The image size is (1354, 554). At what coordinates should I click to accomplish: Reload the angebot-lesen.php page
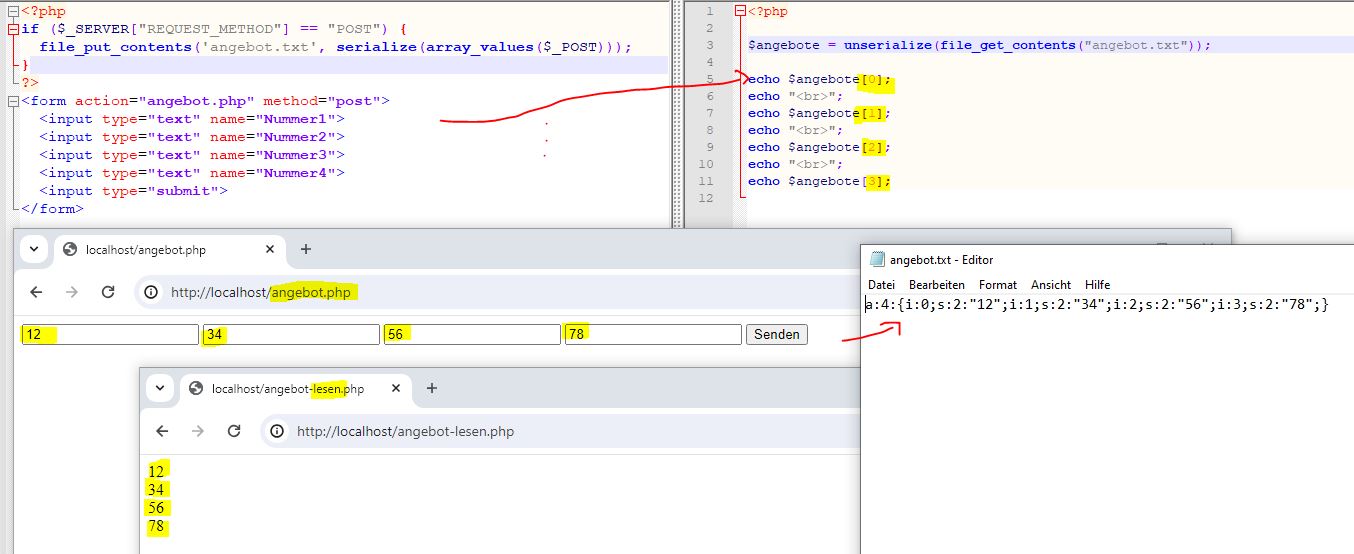click(234, 431)
